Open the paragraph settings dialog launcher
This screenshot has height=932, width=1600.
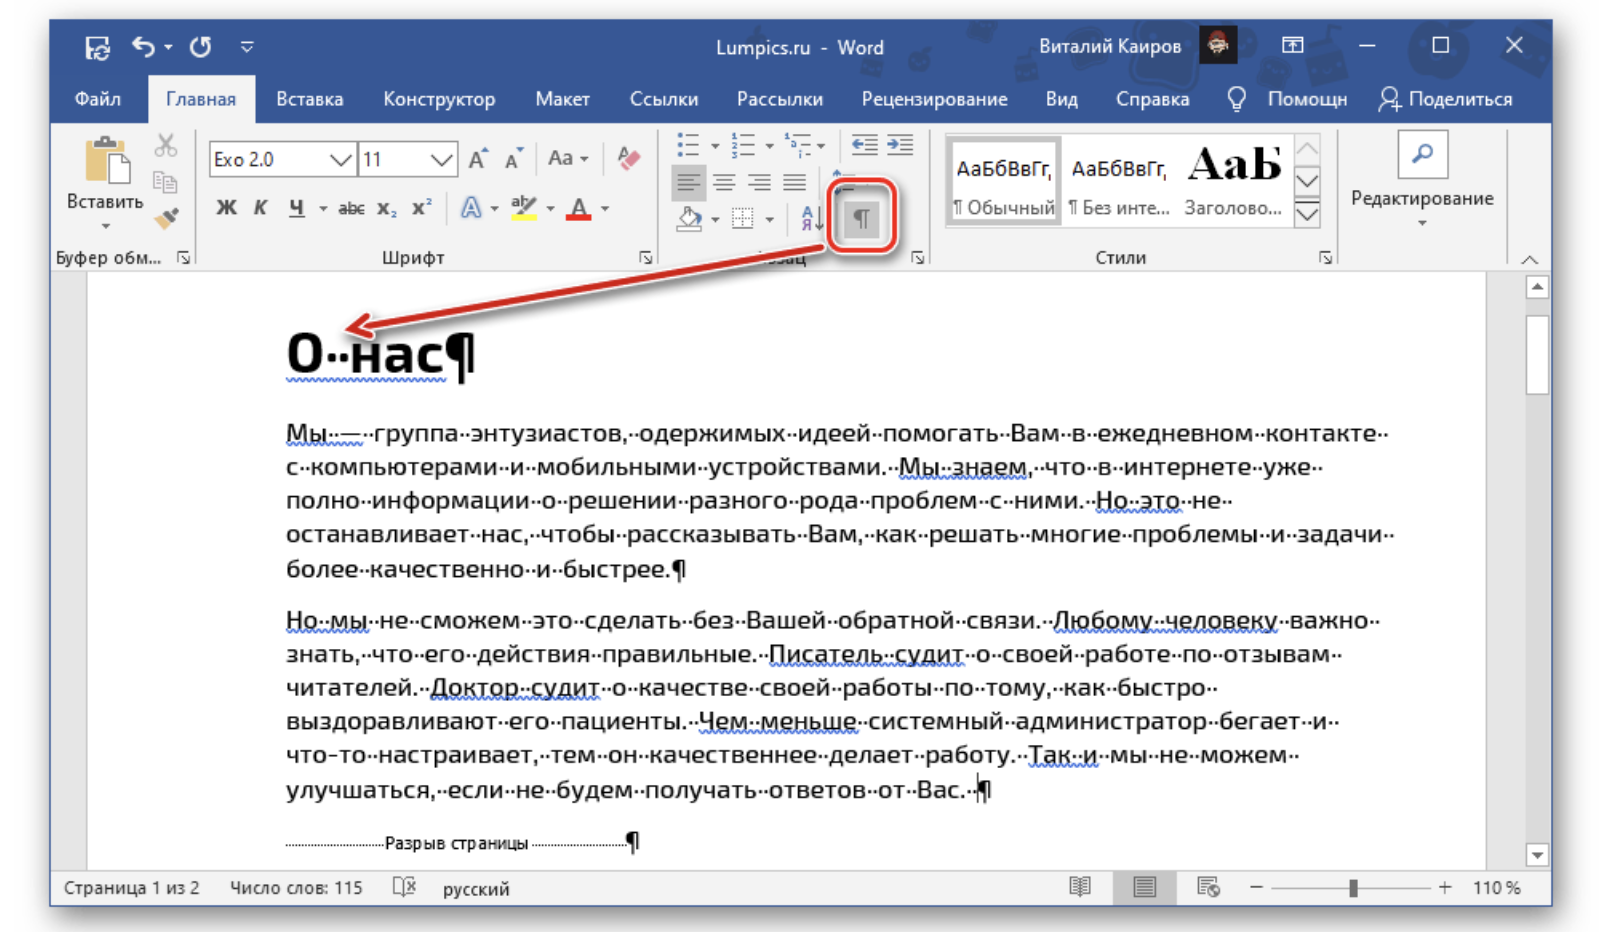tap(918, 258)
